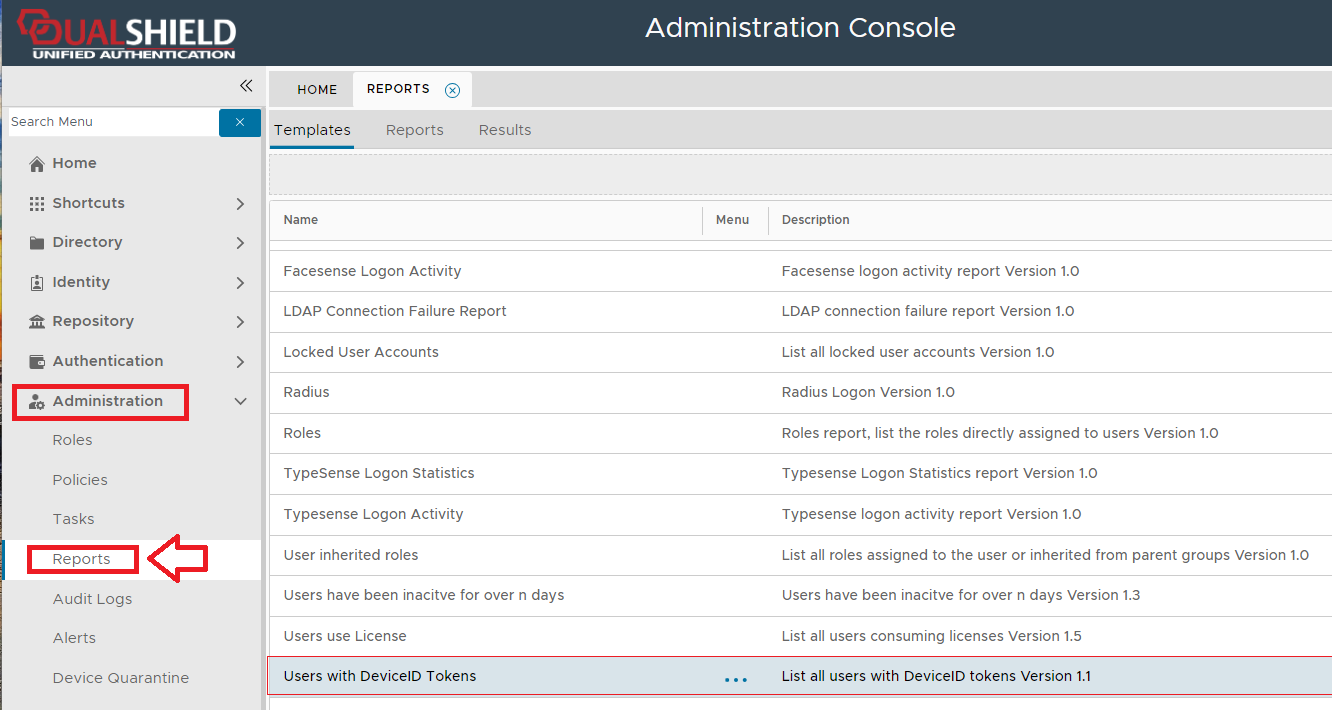Clear the menu search with X button
This screenshot has width=1332, height=710.
pos(240,122)
